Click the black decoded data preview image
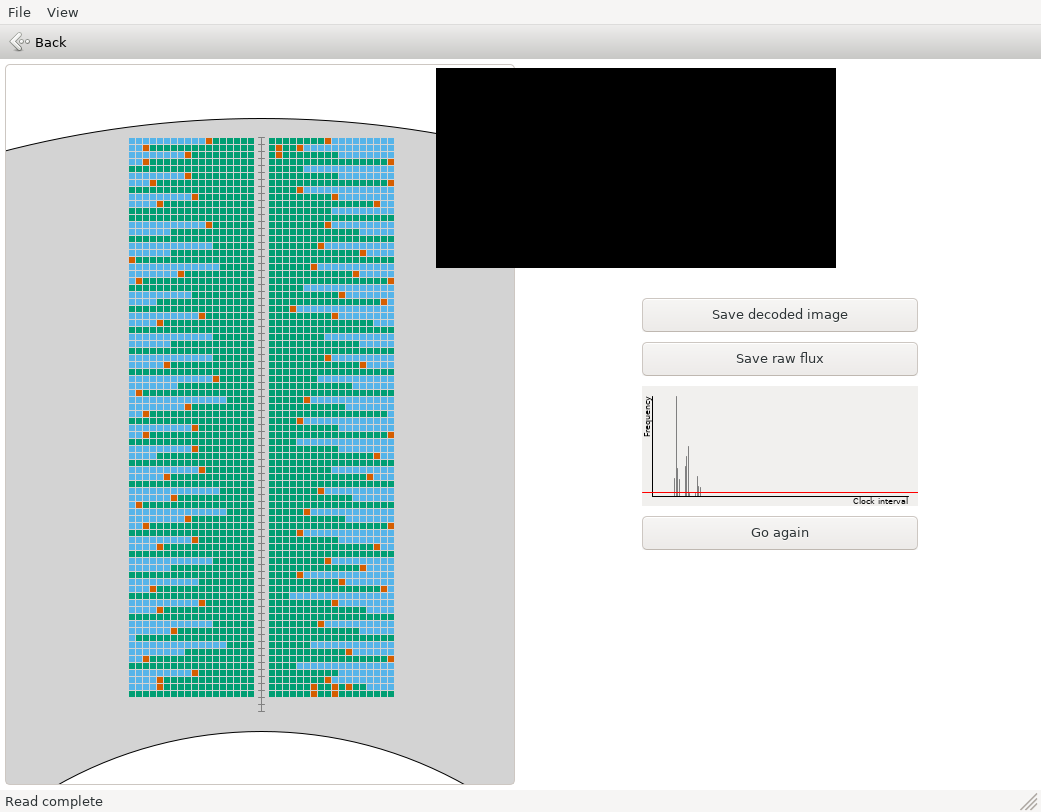 636,167
